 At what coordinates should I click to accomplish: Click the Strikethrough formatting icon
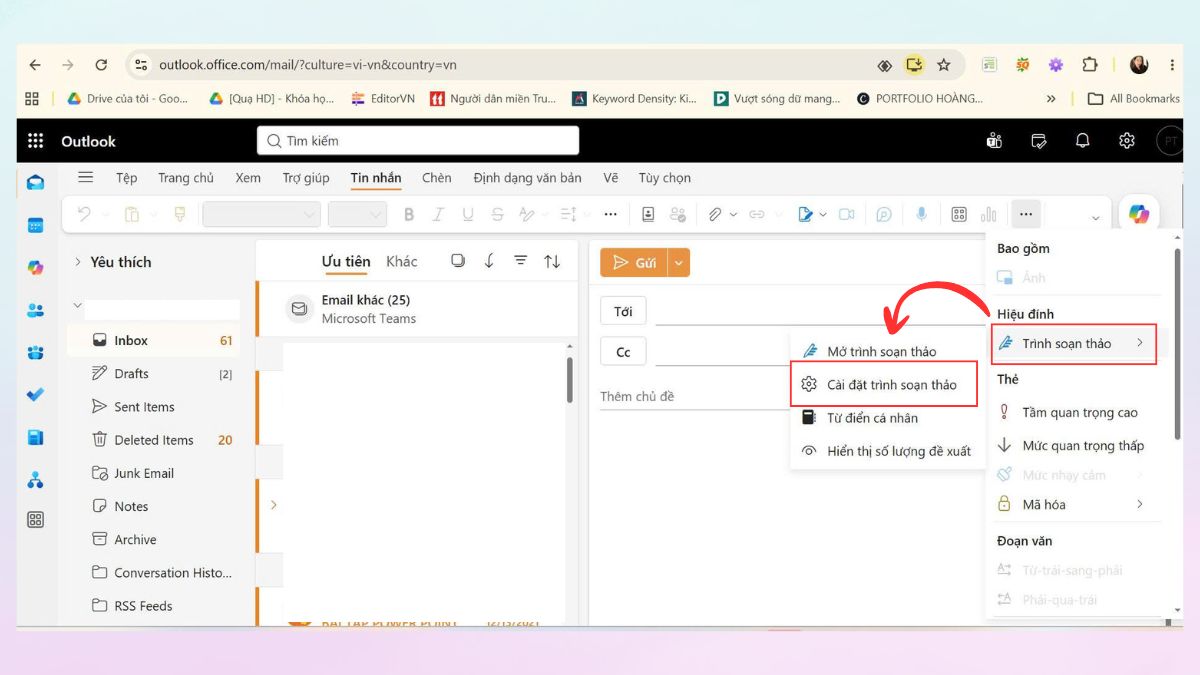[x=497, y=214]
